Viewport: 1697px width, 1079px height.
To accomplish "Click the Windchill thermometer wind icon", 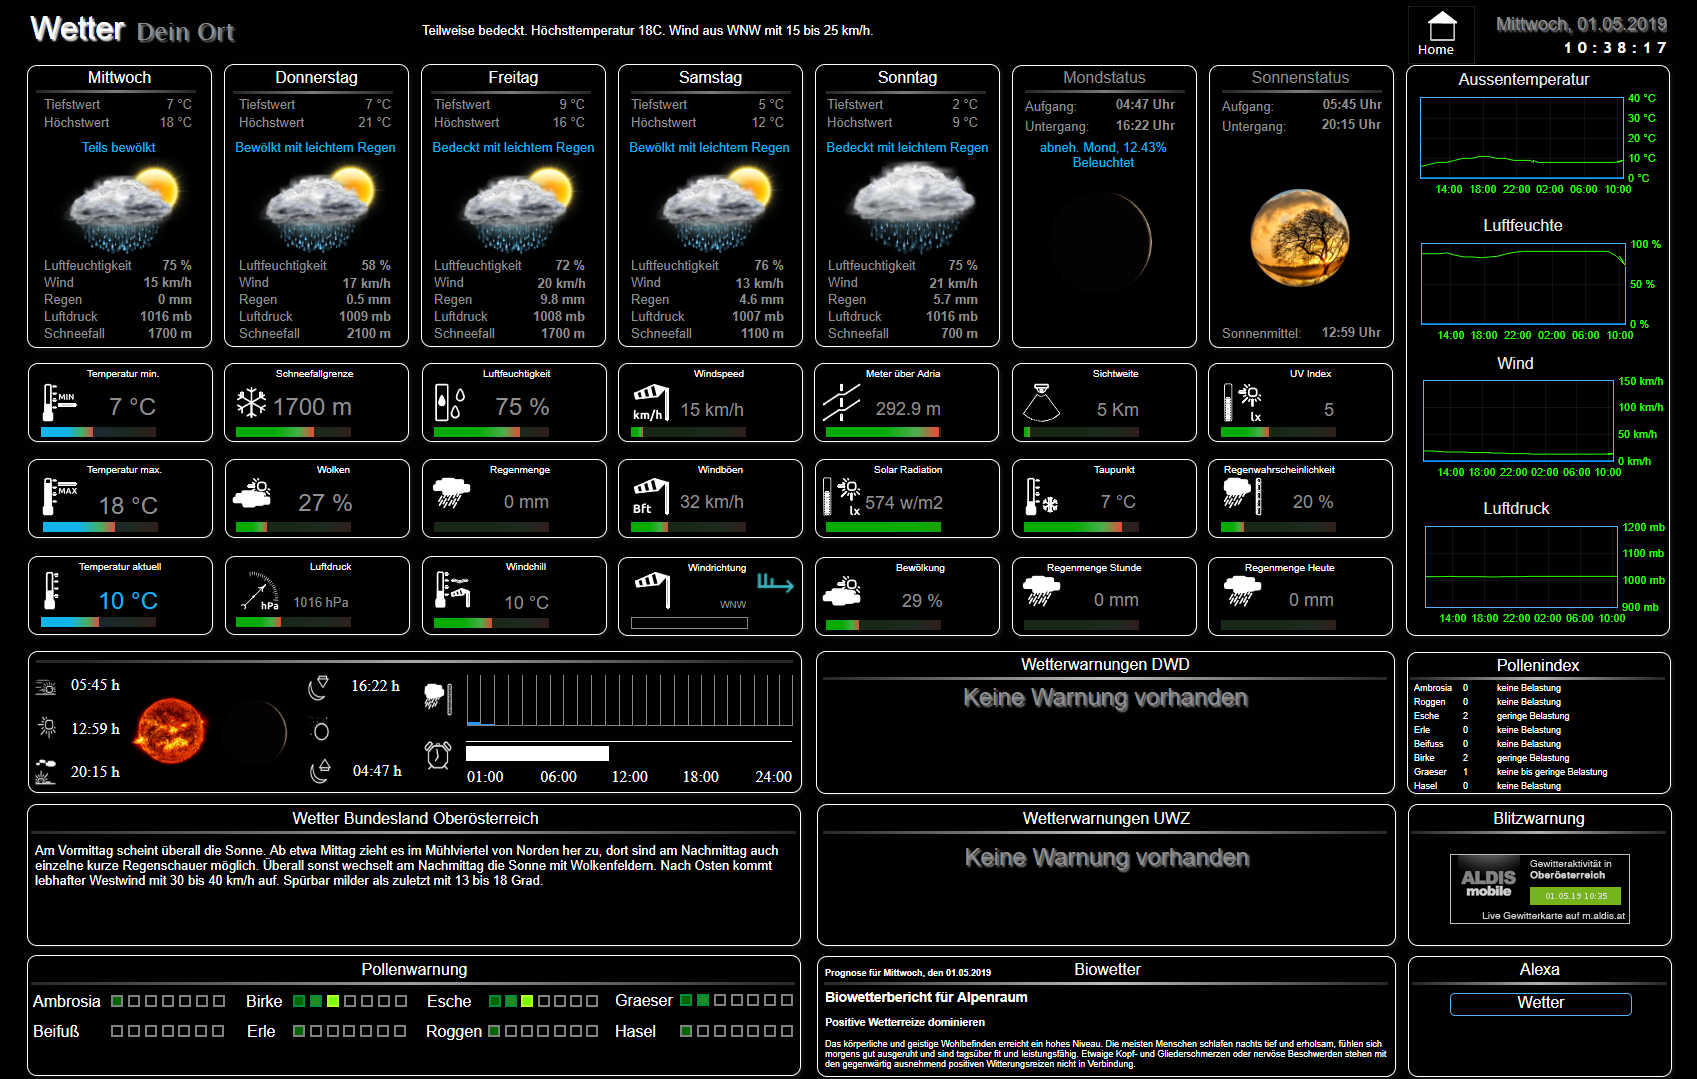I will point(453,590).
